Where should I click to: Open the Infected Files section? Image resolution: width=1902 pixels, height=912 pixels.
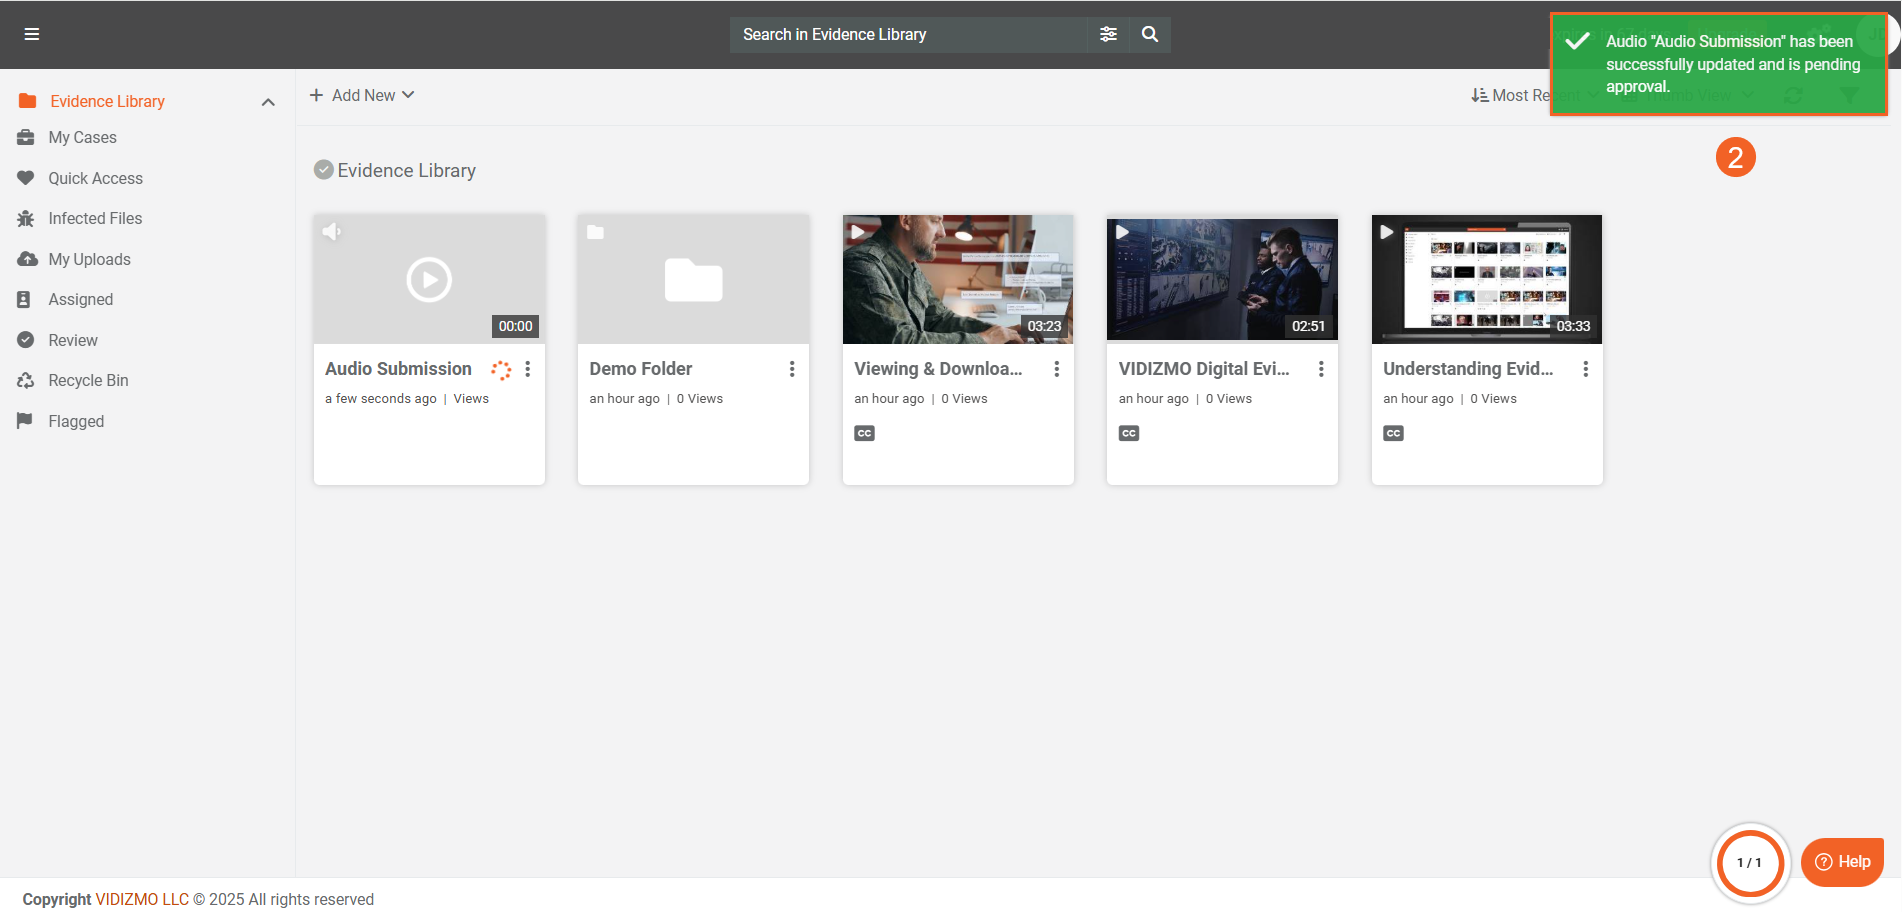[95, 218]
